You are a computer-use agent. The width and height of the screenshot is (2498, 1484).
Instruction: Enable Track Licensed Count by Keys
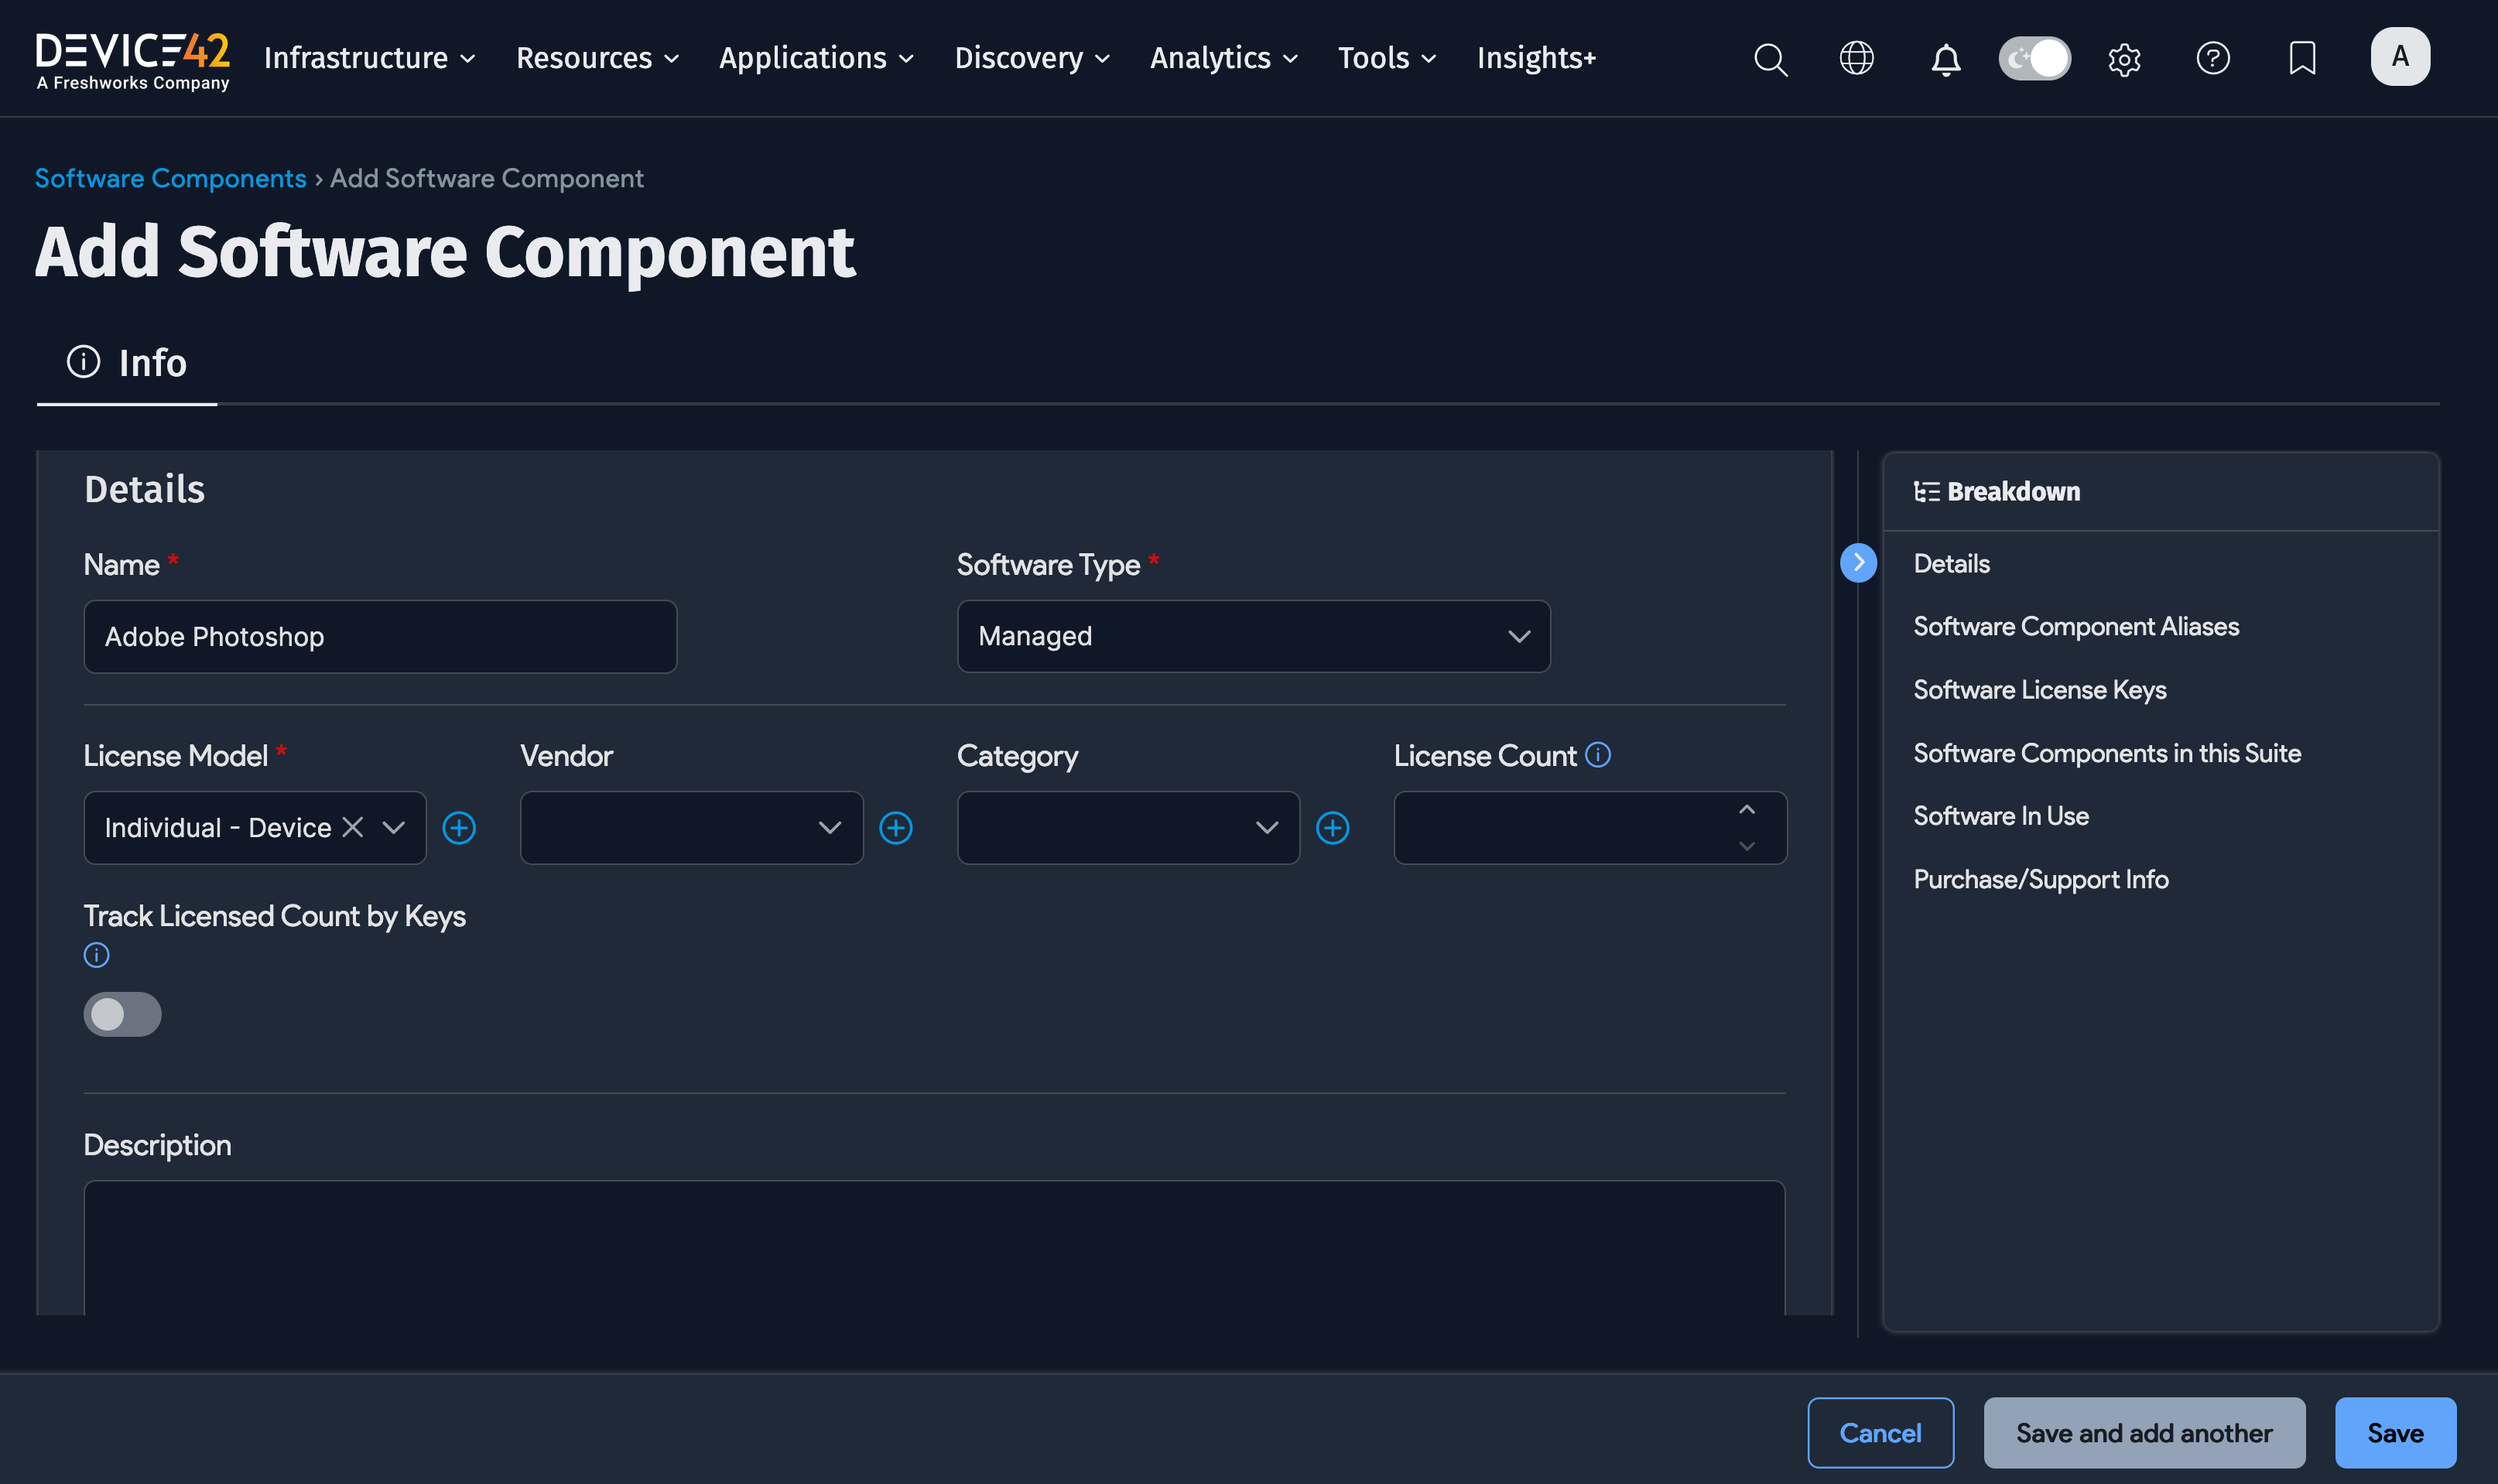122,1014
